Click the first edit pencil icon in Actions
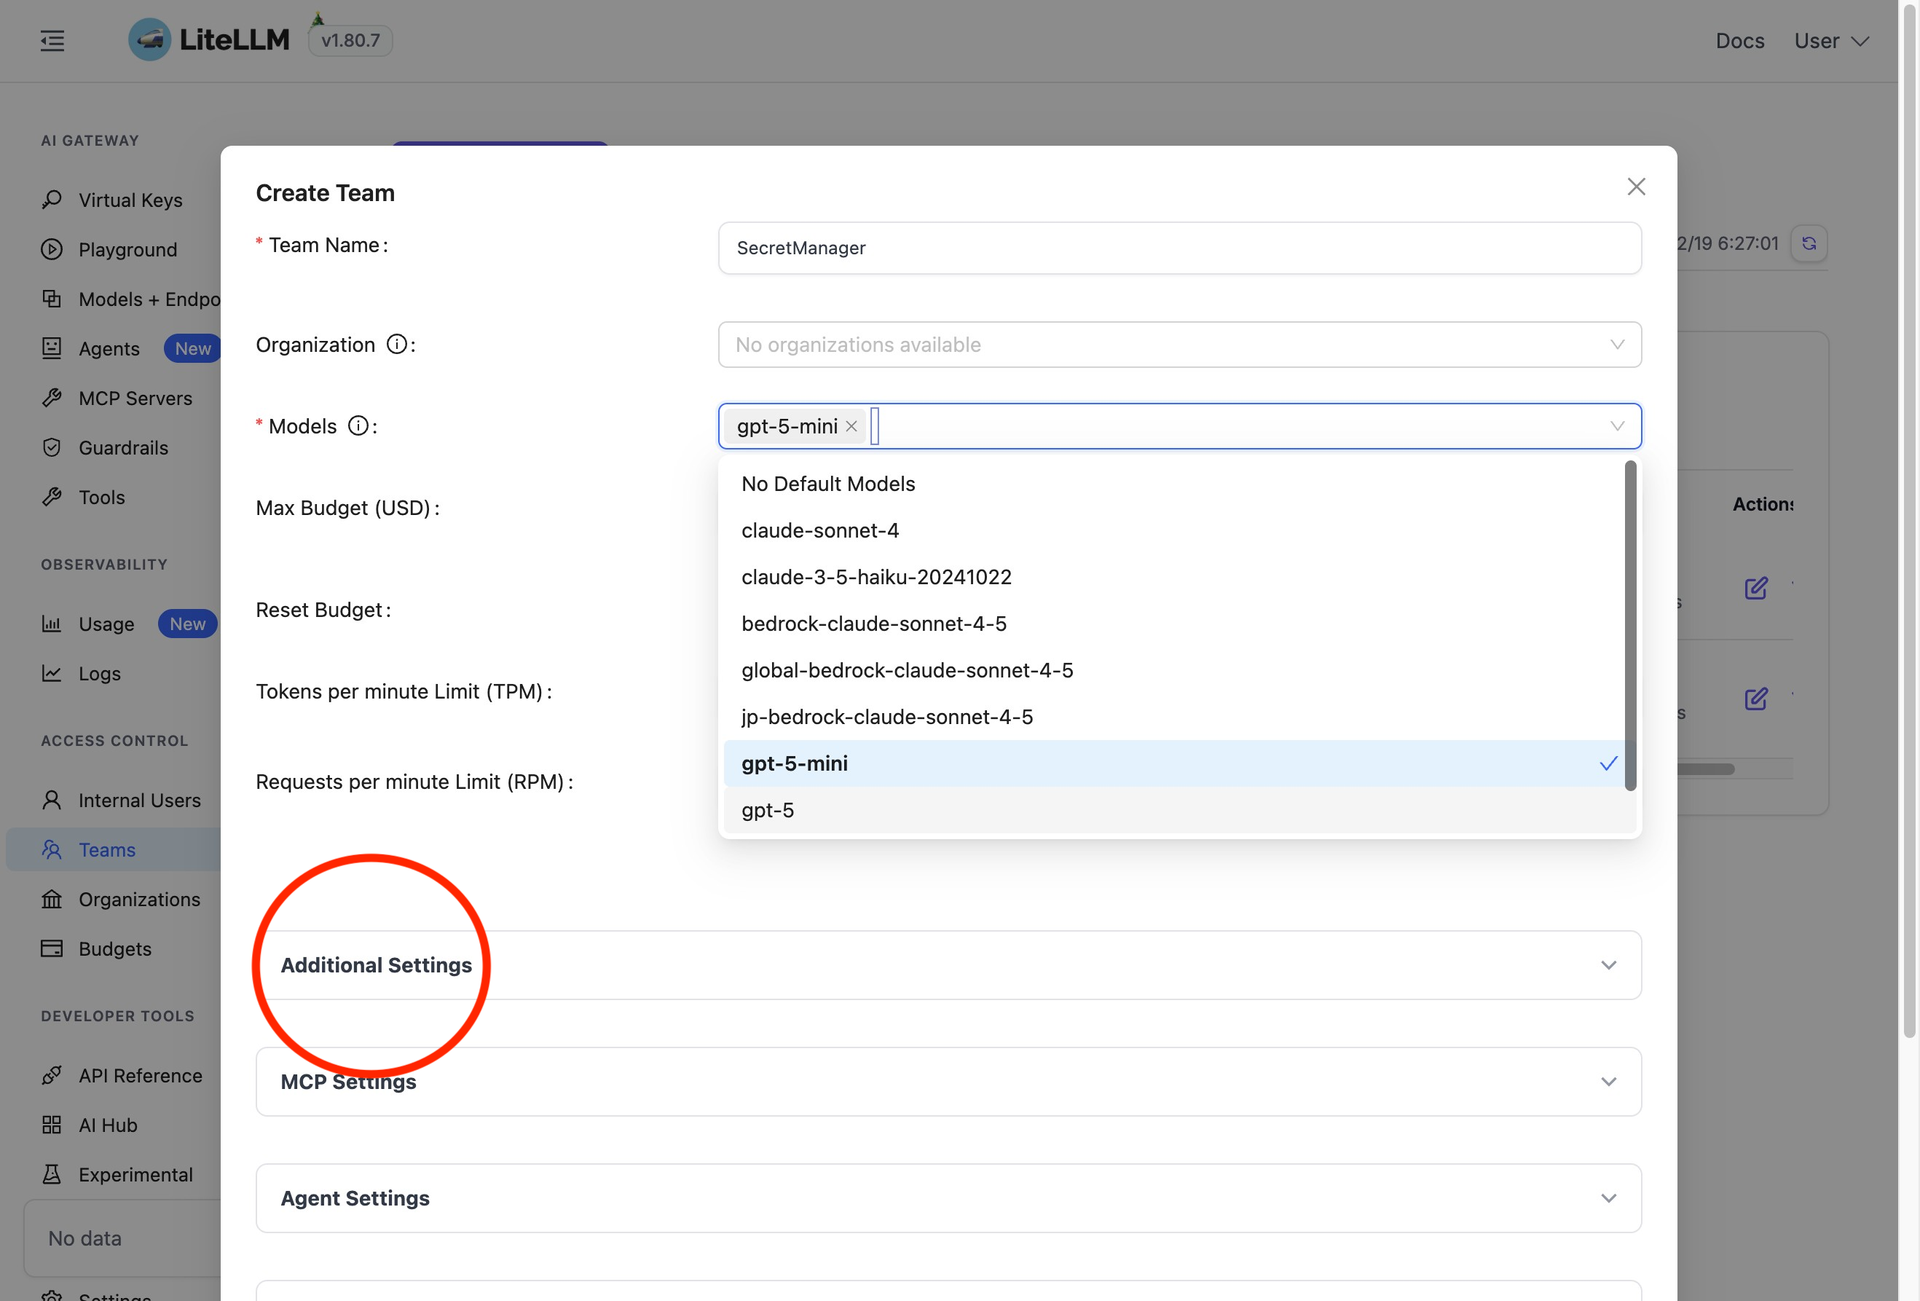 pyautogui.click(x=1756, y=588)
